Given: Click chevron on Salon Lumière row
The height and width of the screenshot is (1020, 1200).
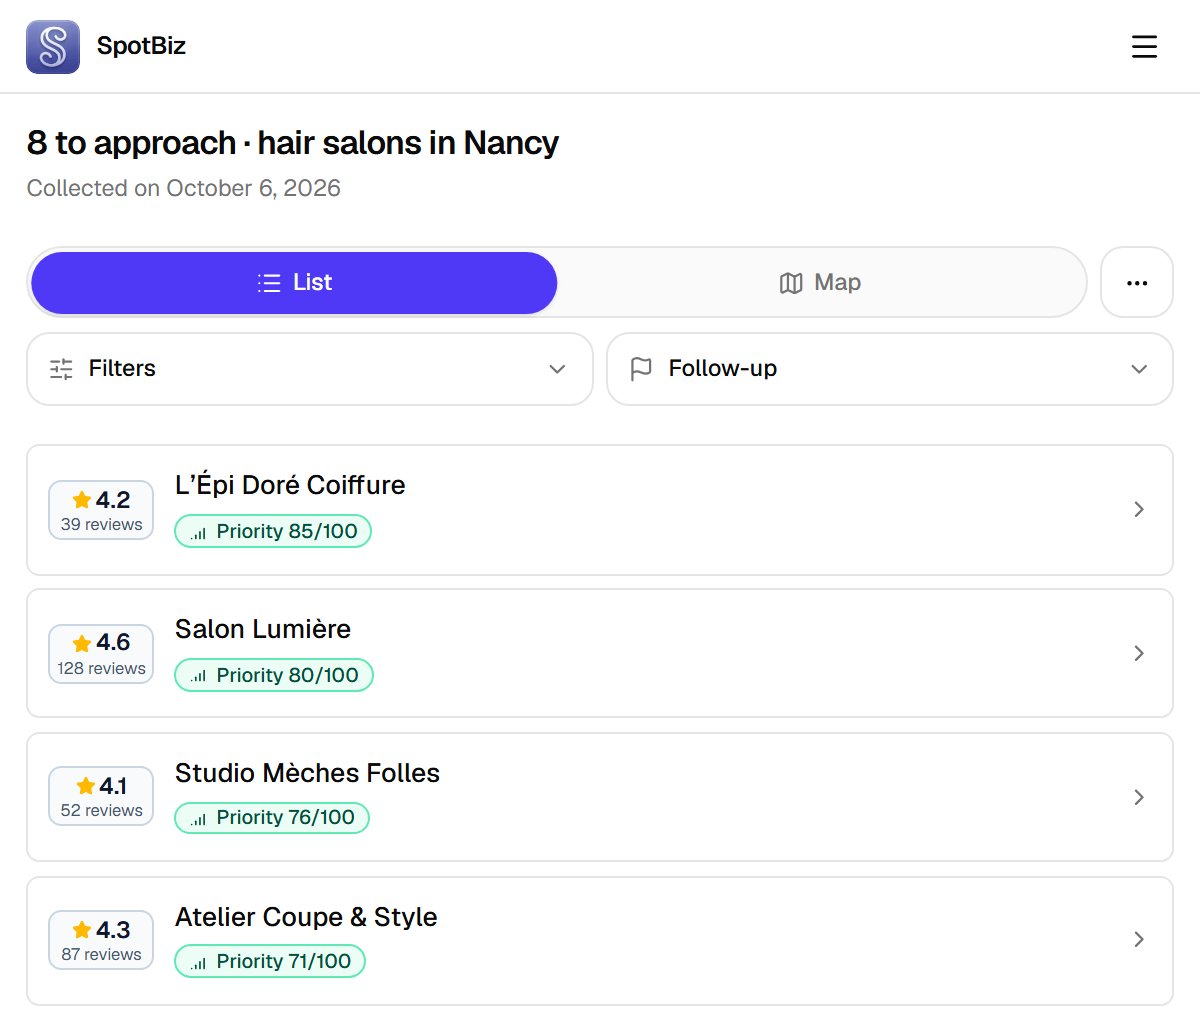Looking at the screenshot, I should click(1139, 653).
